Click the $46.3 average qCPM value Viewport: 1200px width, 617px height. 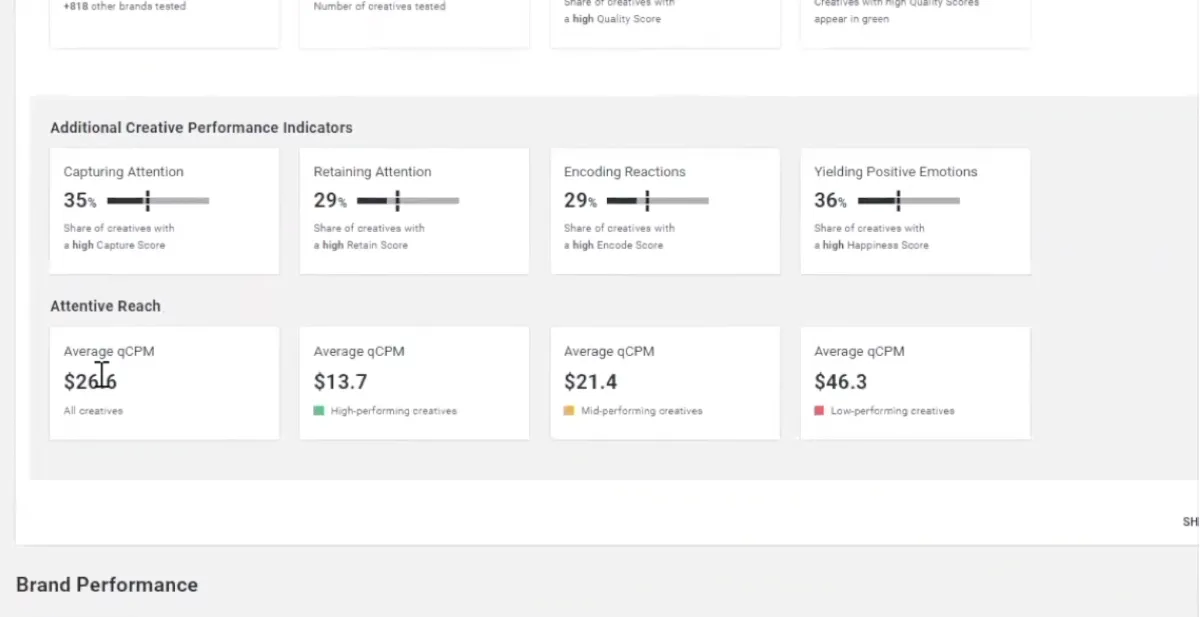coord(841,381)
